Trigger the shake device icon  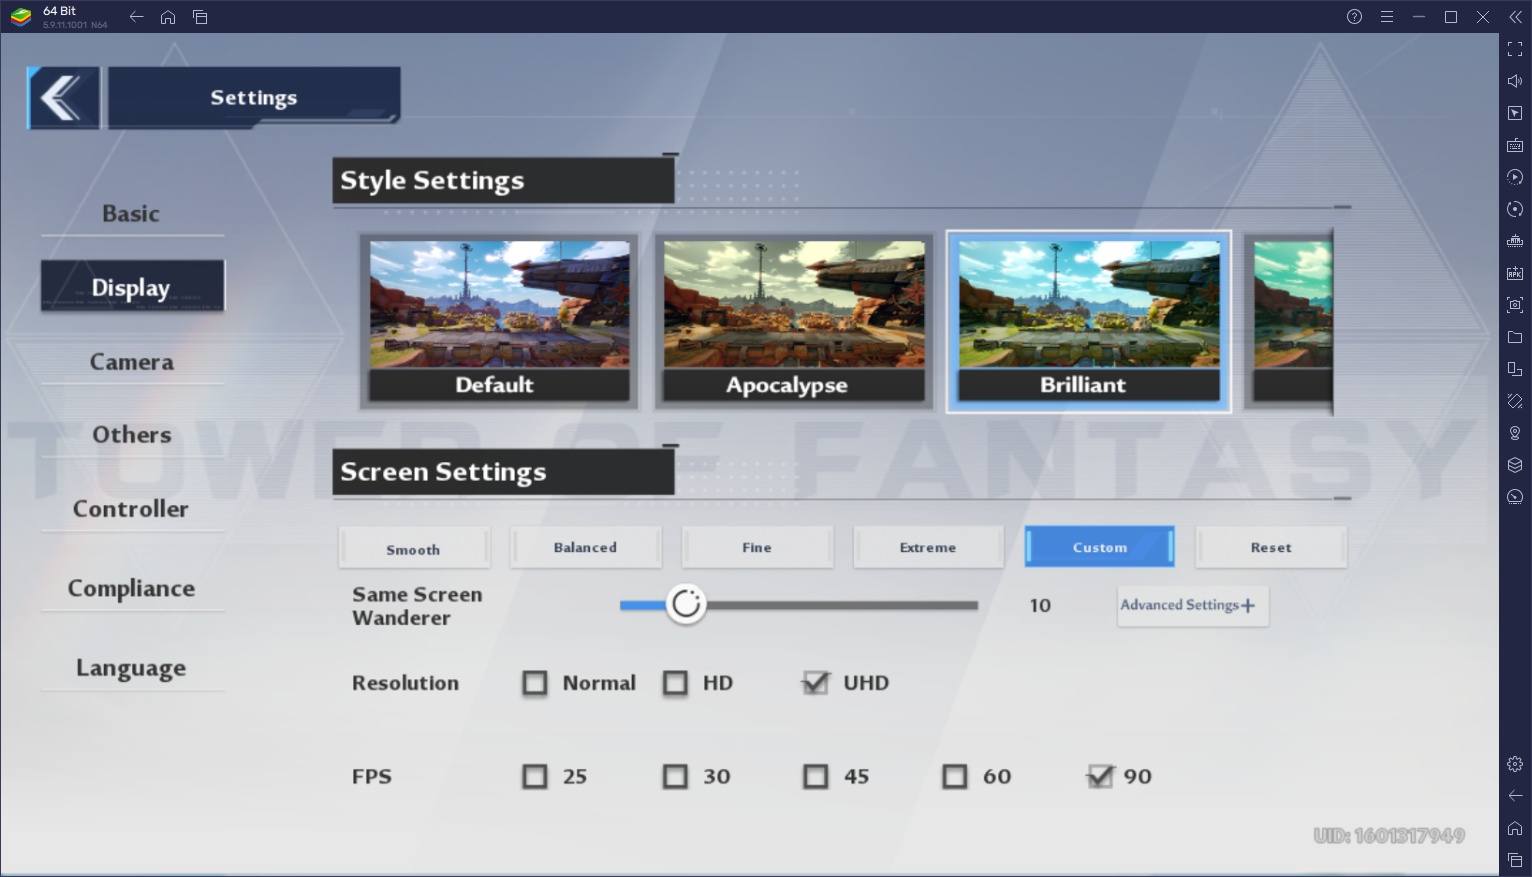1515,401
